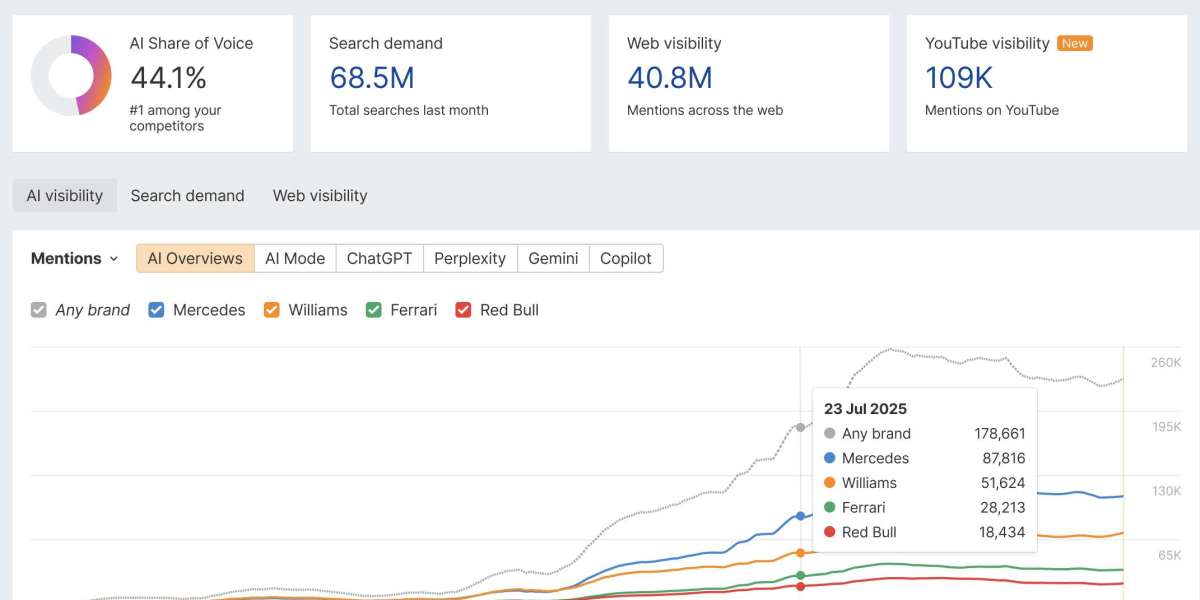Screen dimensions: 1200x600
Task: Filter the chart by Gemini
Action: (x=553, y=258)
